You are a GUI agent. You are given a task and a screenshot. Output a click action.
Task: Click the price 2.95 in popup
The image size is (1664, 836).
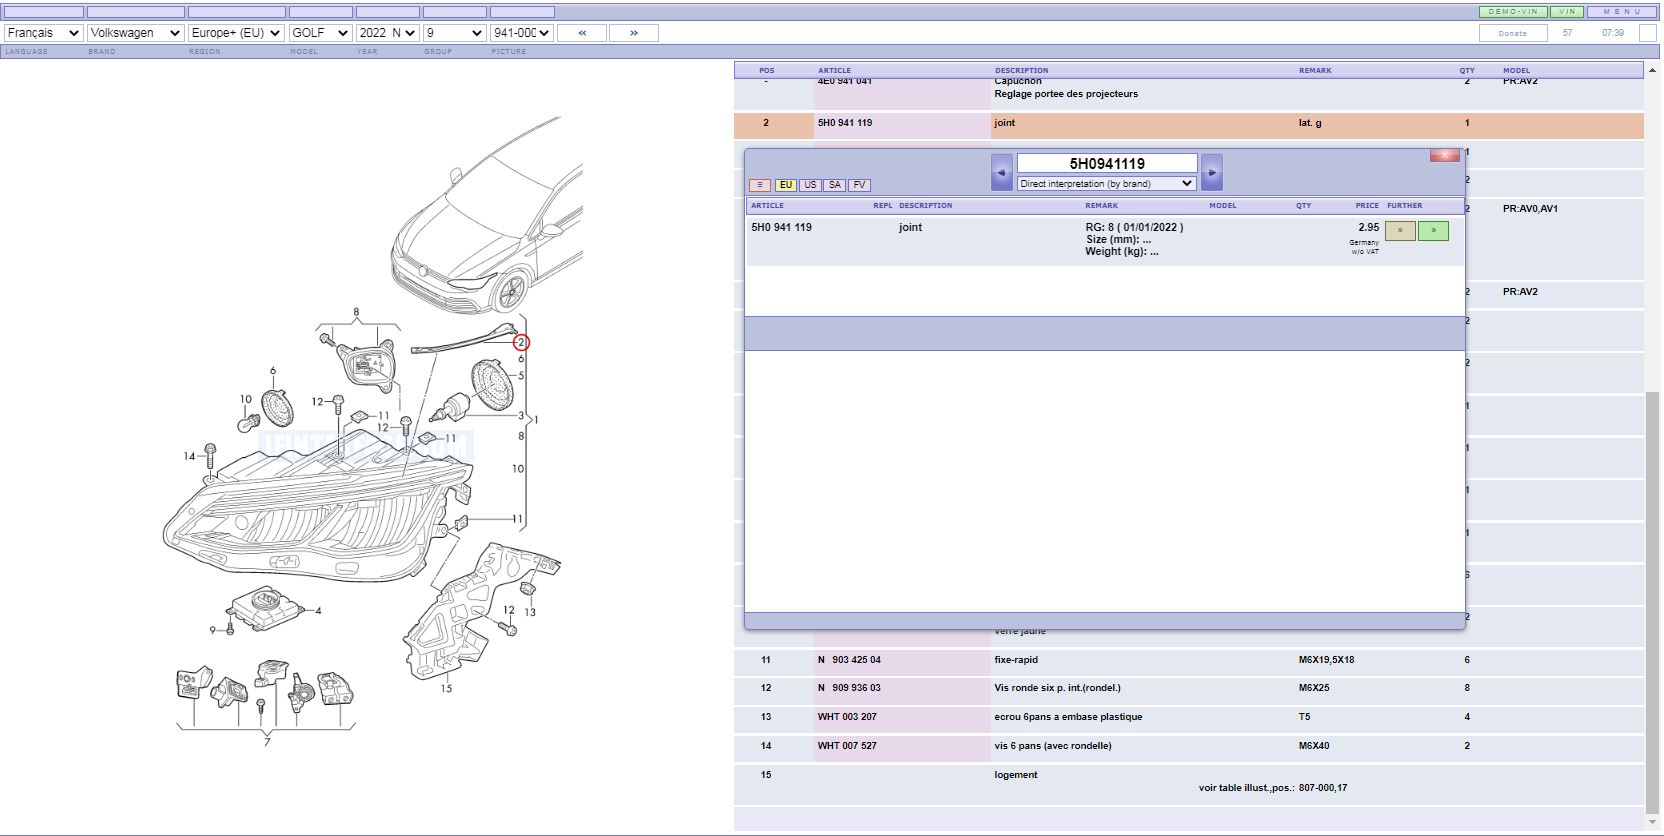[x=1369, y=227]
